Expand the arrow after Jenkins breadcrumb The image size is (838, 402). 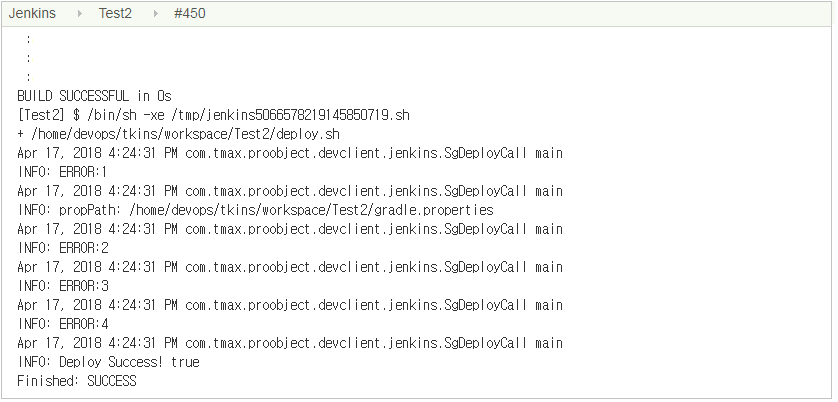pos(80,13)
